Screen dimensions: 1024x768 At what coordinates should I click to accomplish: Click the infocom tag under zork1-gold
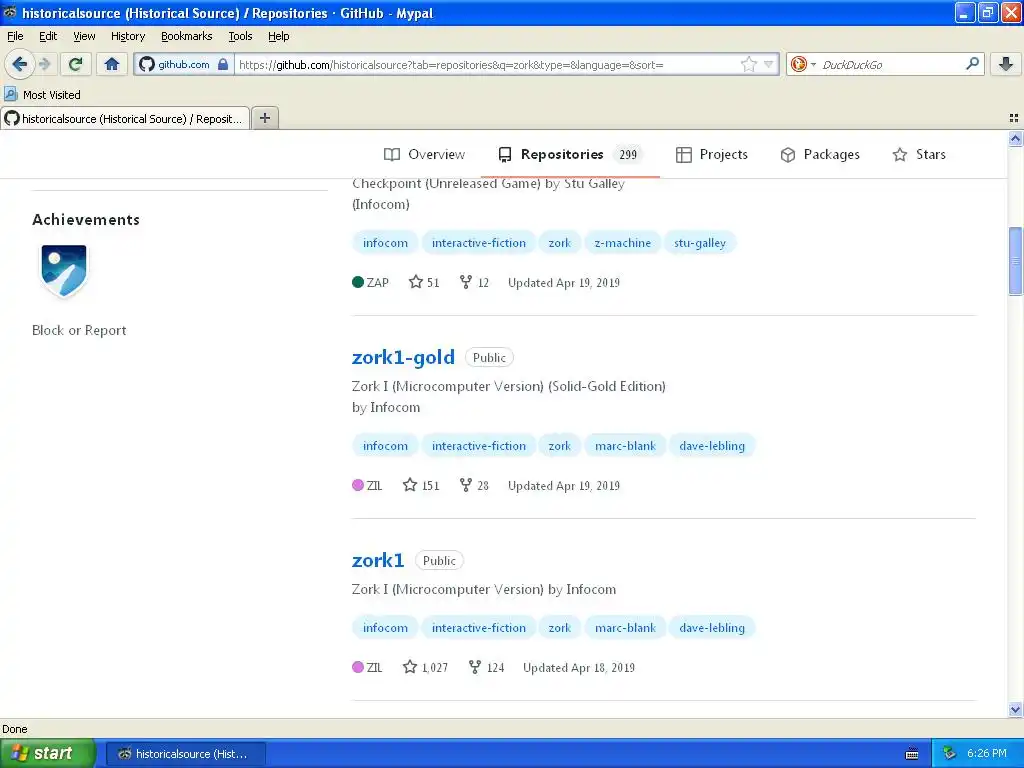point(385,446)
